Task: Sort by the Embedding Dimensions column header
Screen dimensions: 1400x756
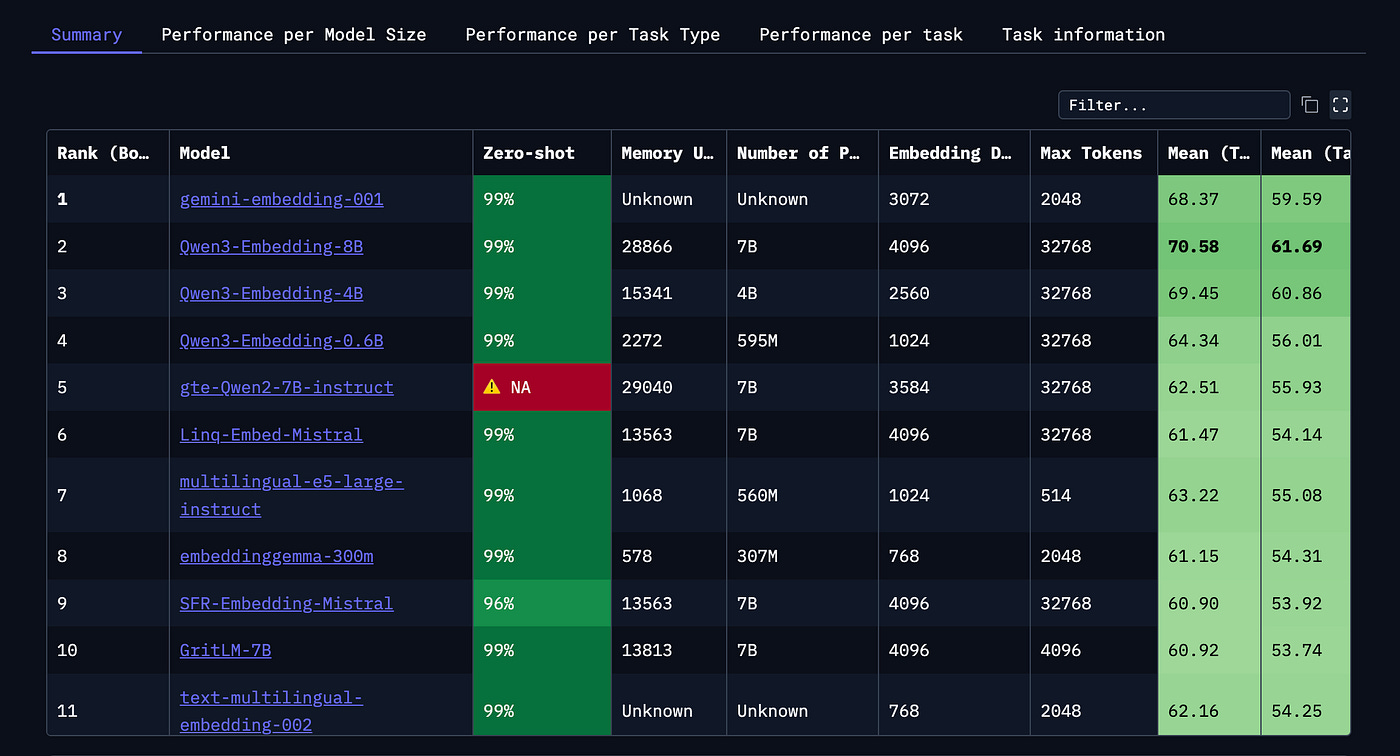Action: click(x=954, y=153)
